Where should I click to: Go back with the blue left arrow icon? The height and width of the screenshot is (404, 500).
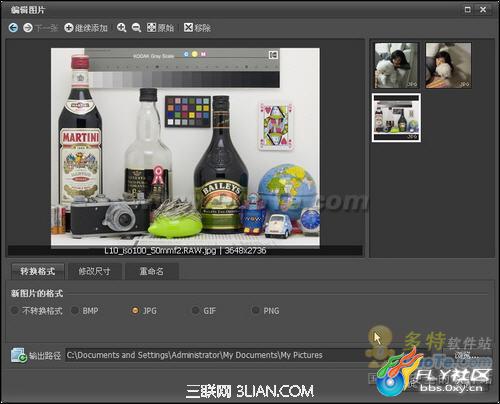point(13,27)
